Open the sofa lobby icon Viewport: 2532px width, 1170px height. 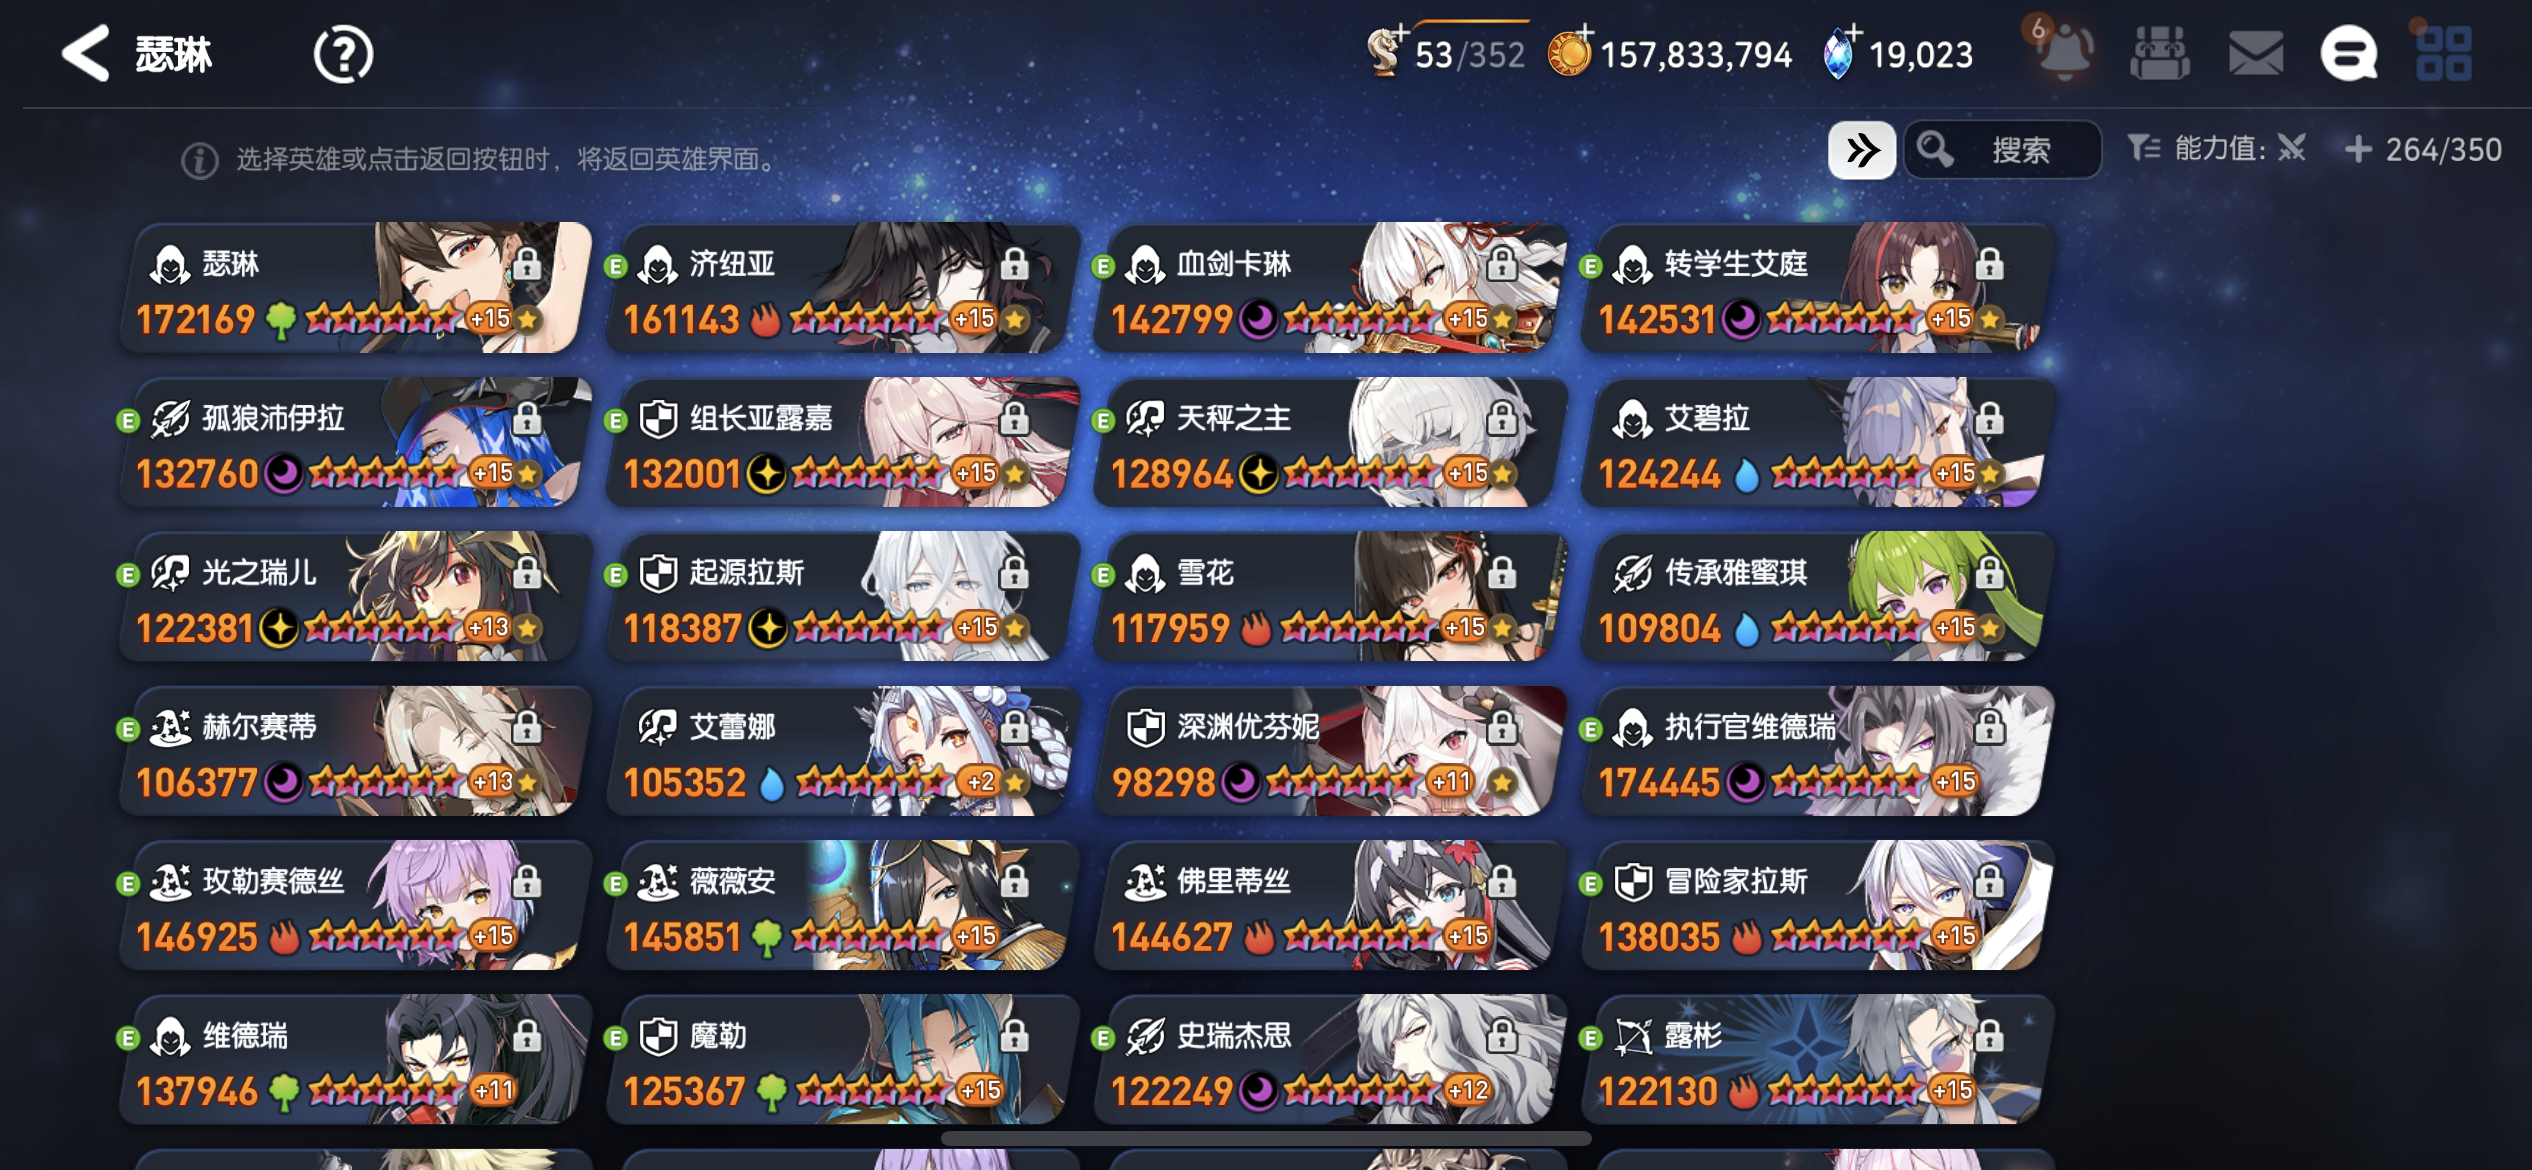[x=2160, y=53]
